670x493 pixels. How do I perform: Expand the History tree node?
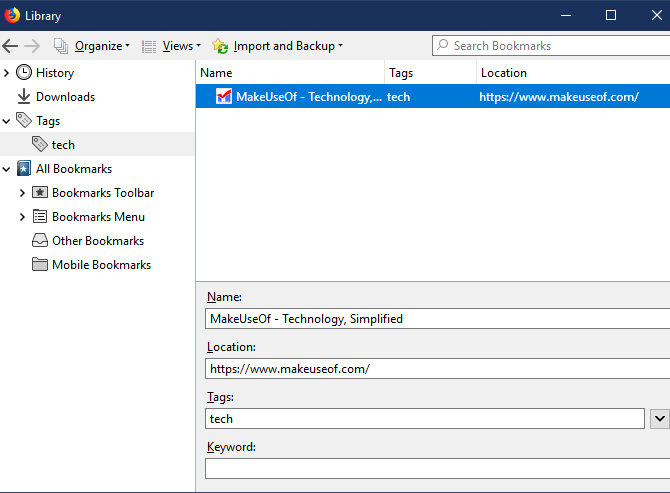pos(6,73)
